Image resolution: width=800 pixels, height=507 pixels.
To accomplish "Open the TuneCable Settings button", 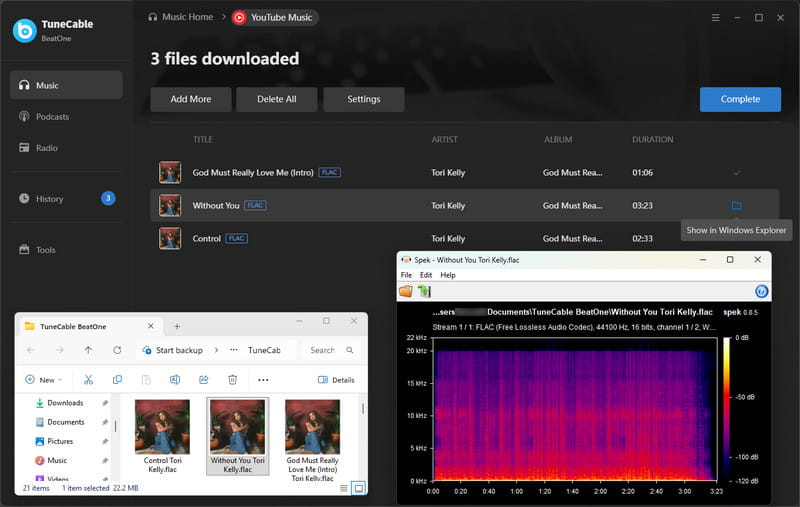I will tap(364, 99).
